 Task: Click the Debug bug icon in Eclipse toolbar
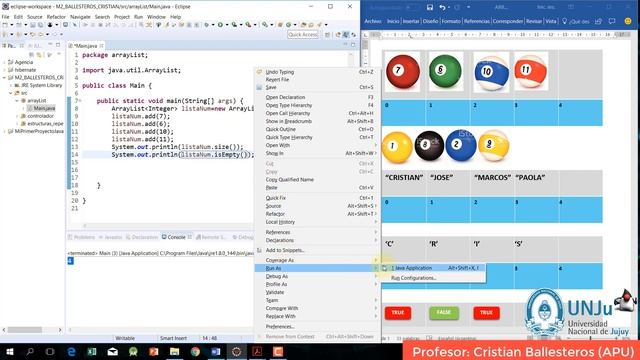[207, 25]
